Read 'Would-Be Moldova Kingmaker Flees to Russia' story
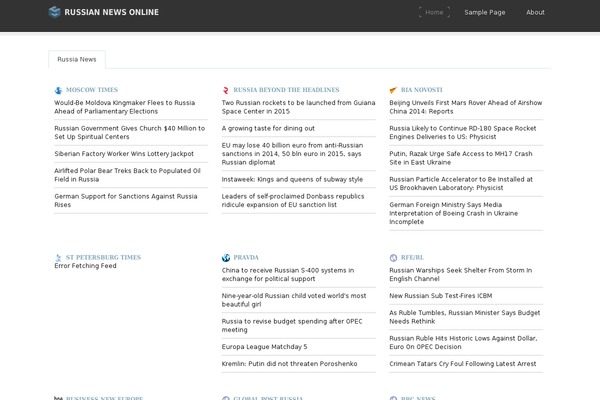Viewport: 600px width, 400px height. [125, 107]
